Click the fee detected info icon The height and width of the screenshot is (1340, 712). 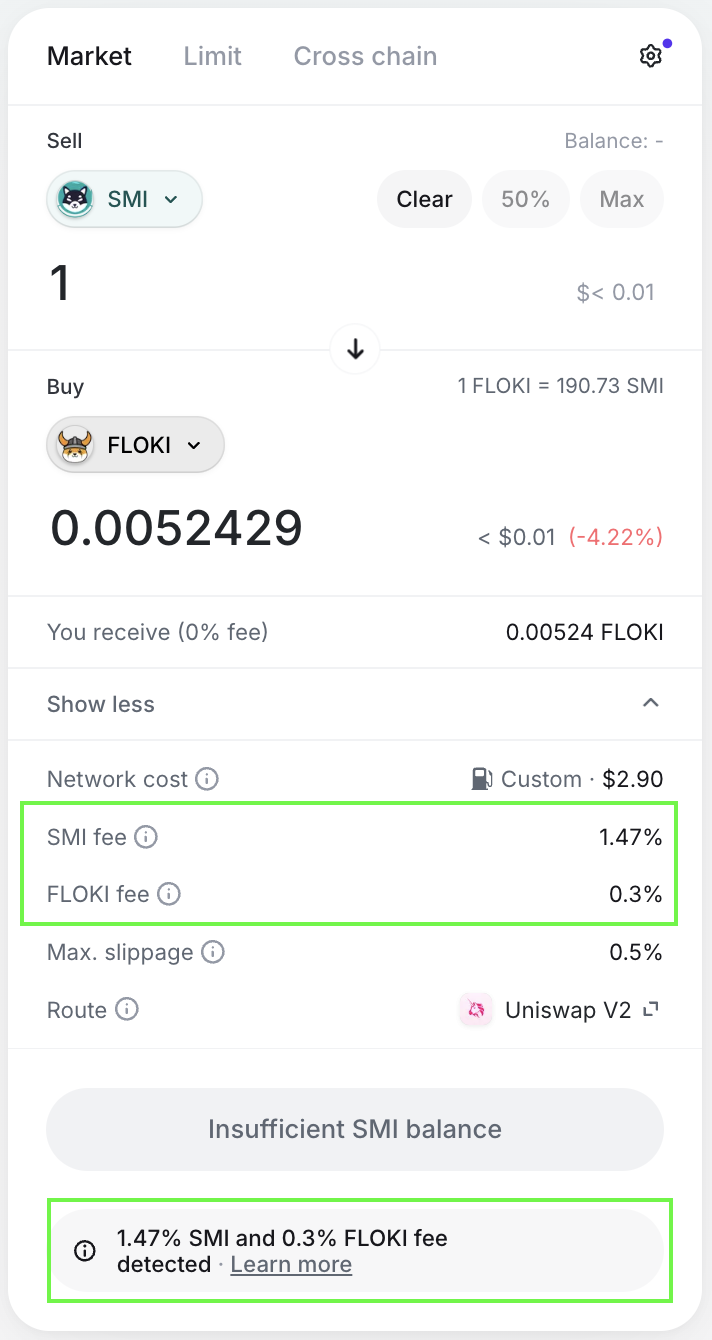pyautogui.click(x=84, y=1250)
